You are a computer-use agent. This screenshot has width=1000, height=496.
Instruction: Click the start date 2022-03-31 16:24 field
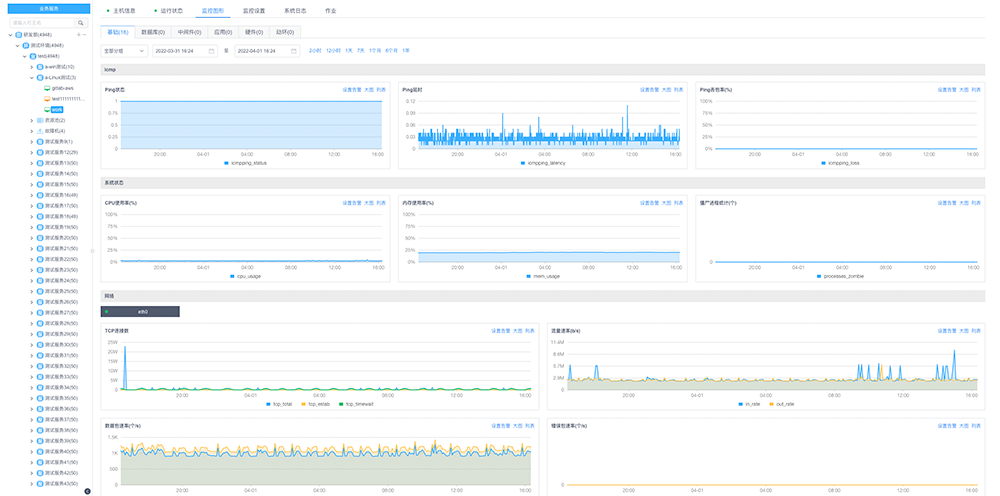185,51
